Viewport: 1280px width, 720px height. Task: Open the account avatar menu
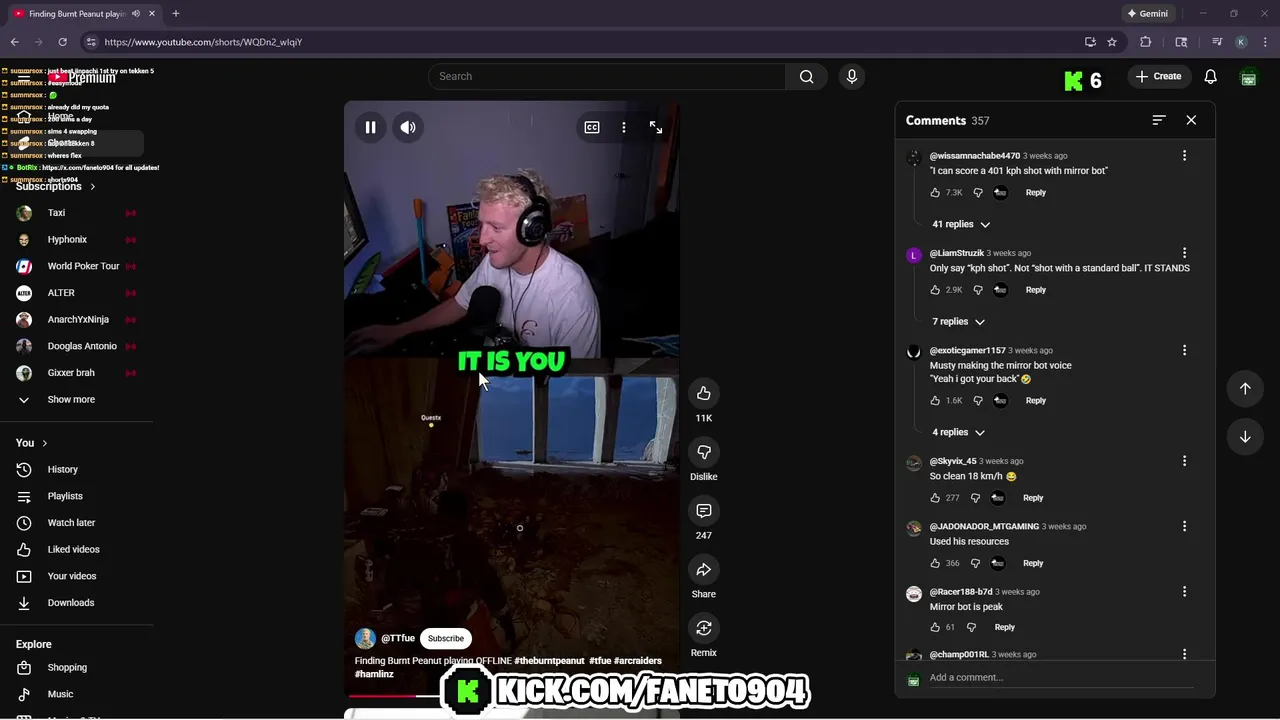click(1248, 77)
